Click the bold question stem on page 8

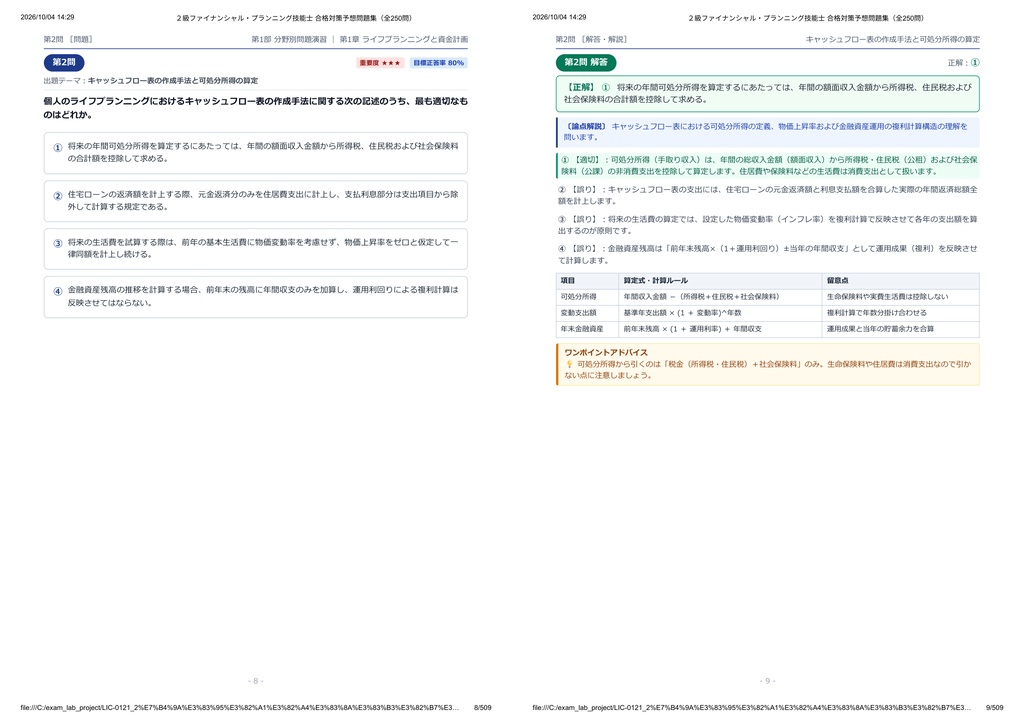pyautogui.click(x=255, y=108)
